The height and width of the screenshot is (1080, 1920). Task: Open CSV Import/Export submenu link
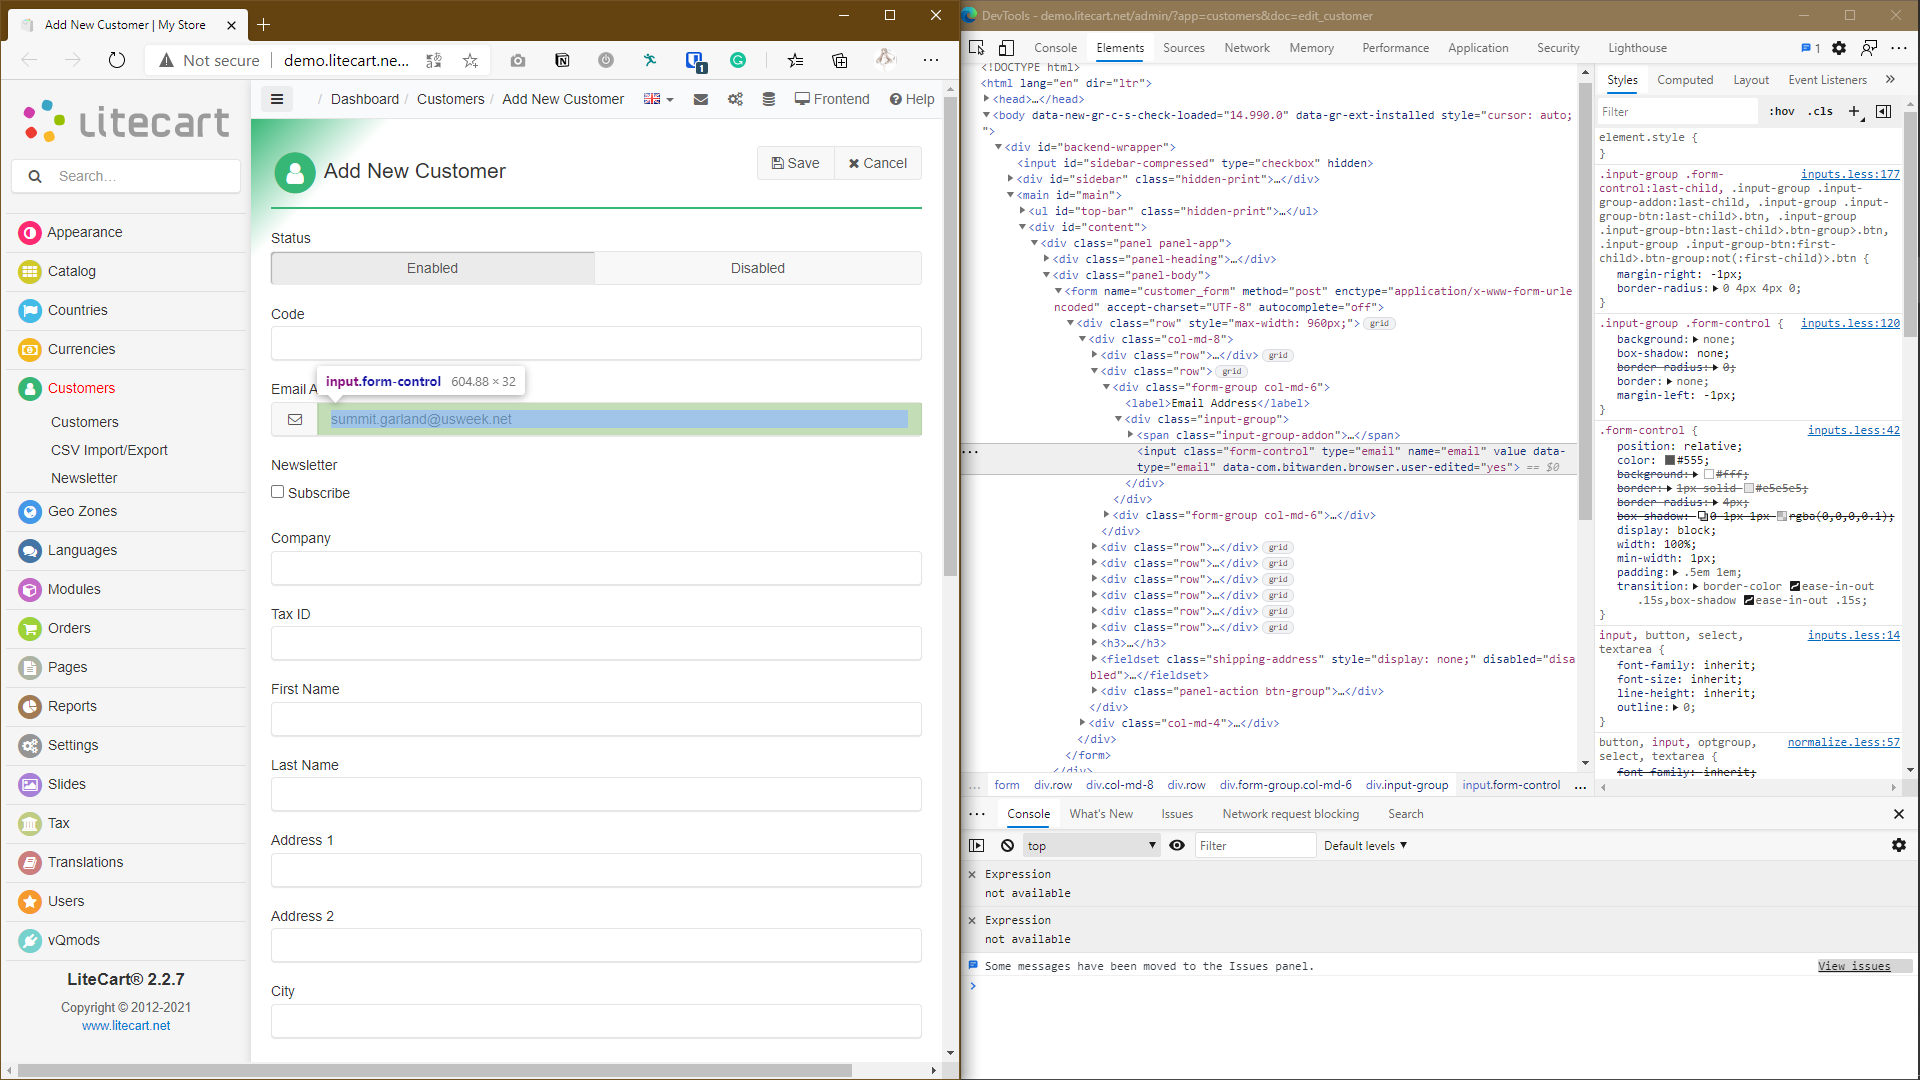[109, 450]
